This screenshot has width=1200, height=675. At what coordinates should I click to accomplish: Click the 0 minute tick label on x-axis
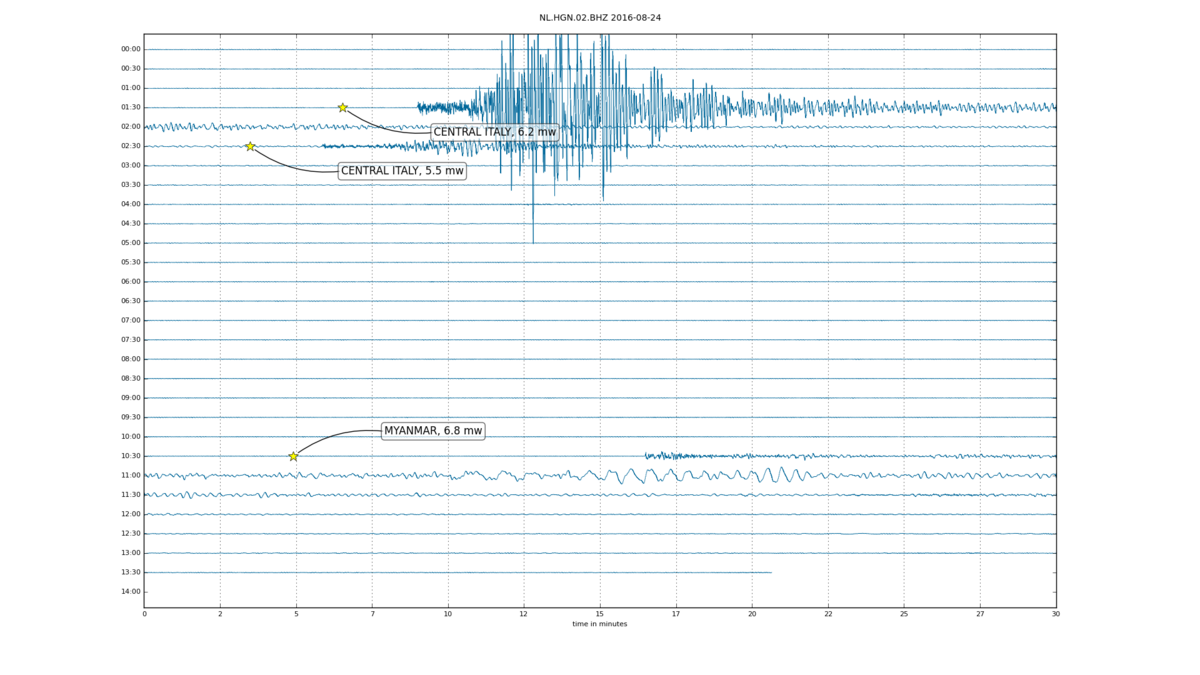click(144, 614)
